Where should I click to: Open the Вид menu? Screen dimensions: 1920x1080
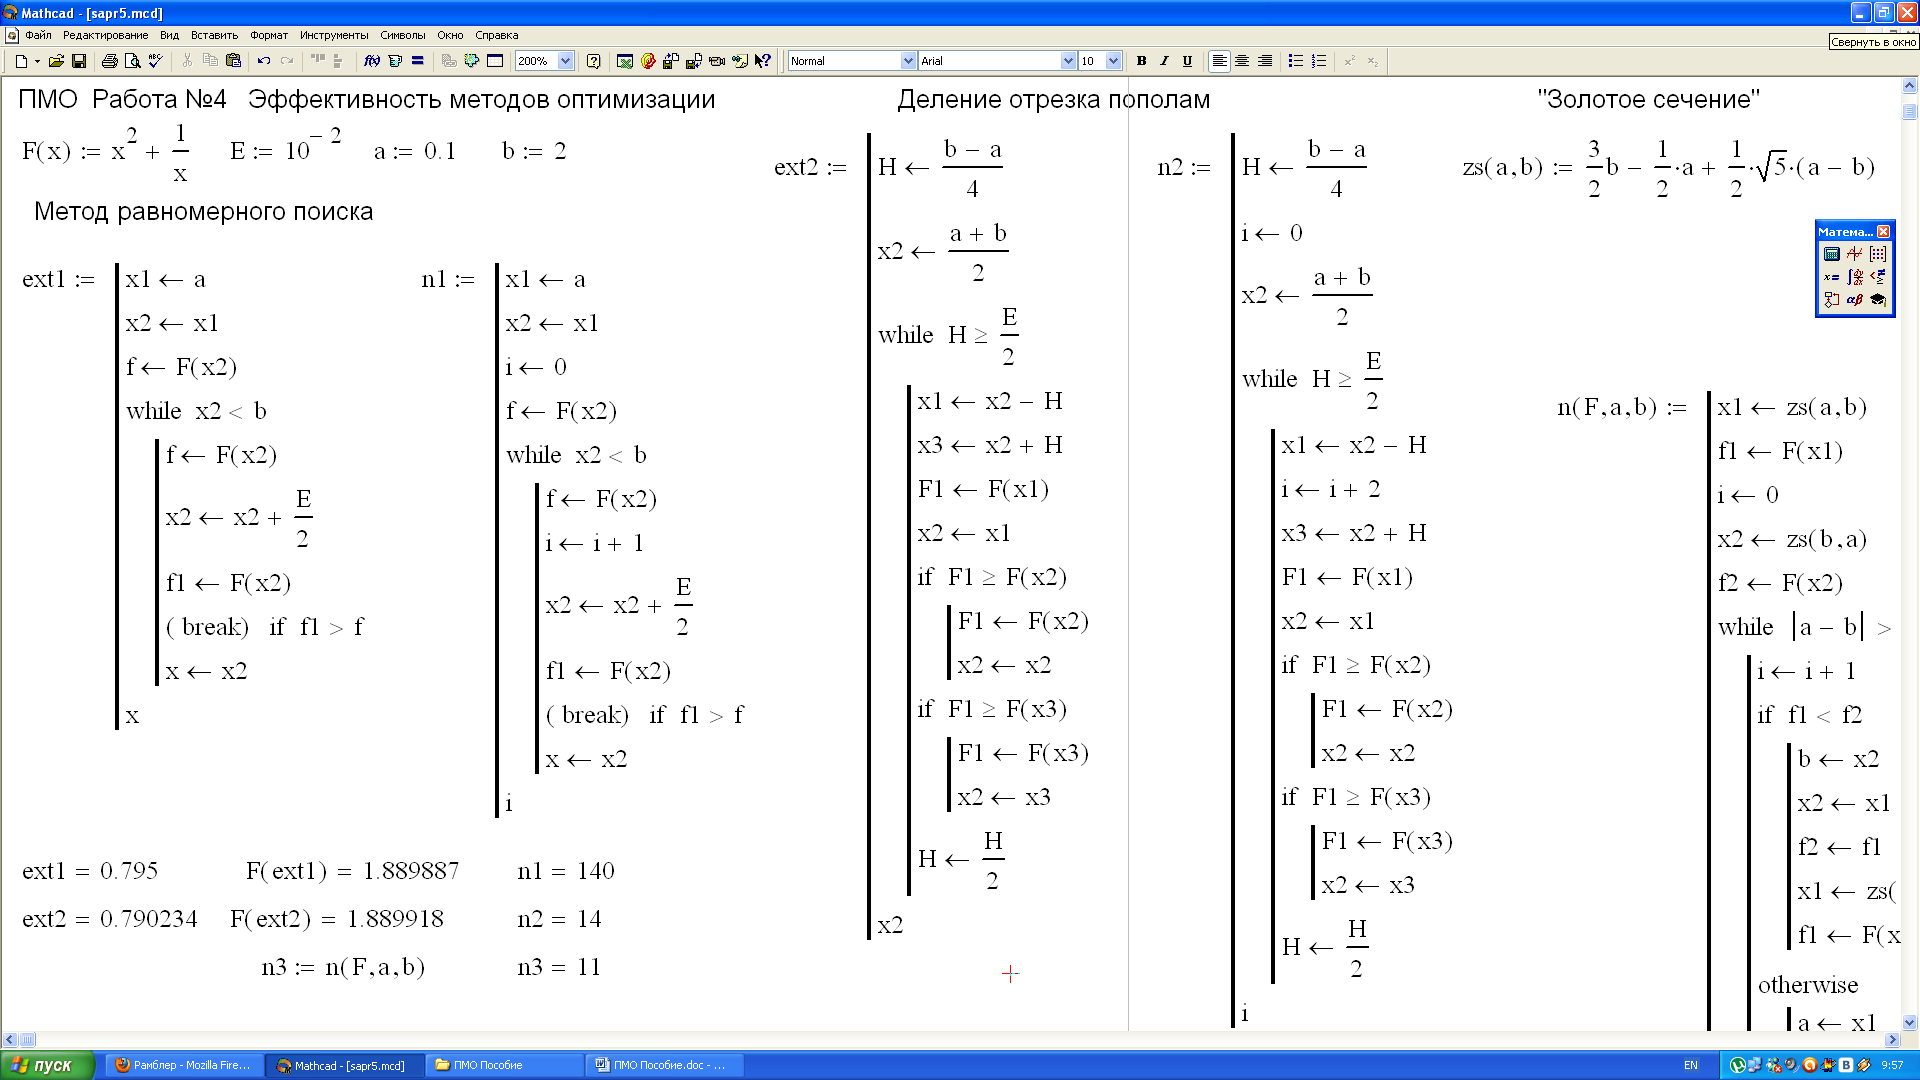169,35
